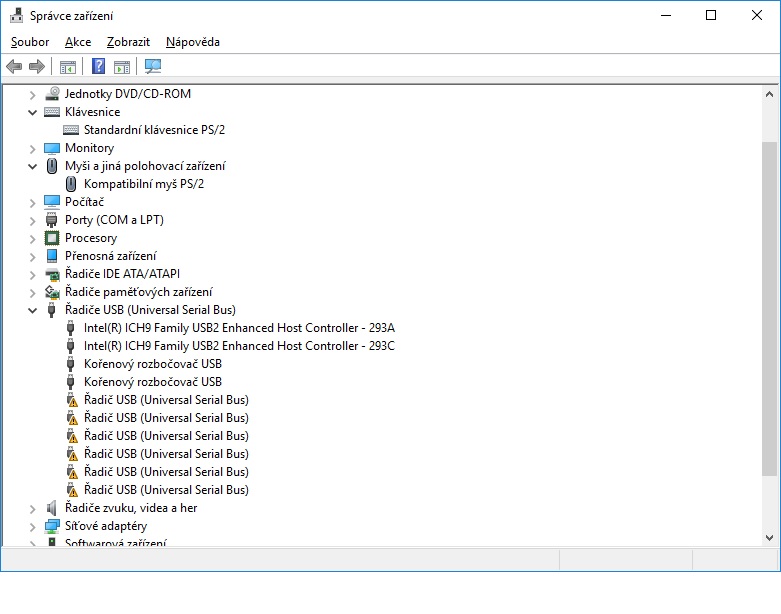
Task: Open the Soubor menu
Action: click(30, 42)
